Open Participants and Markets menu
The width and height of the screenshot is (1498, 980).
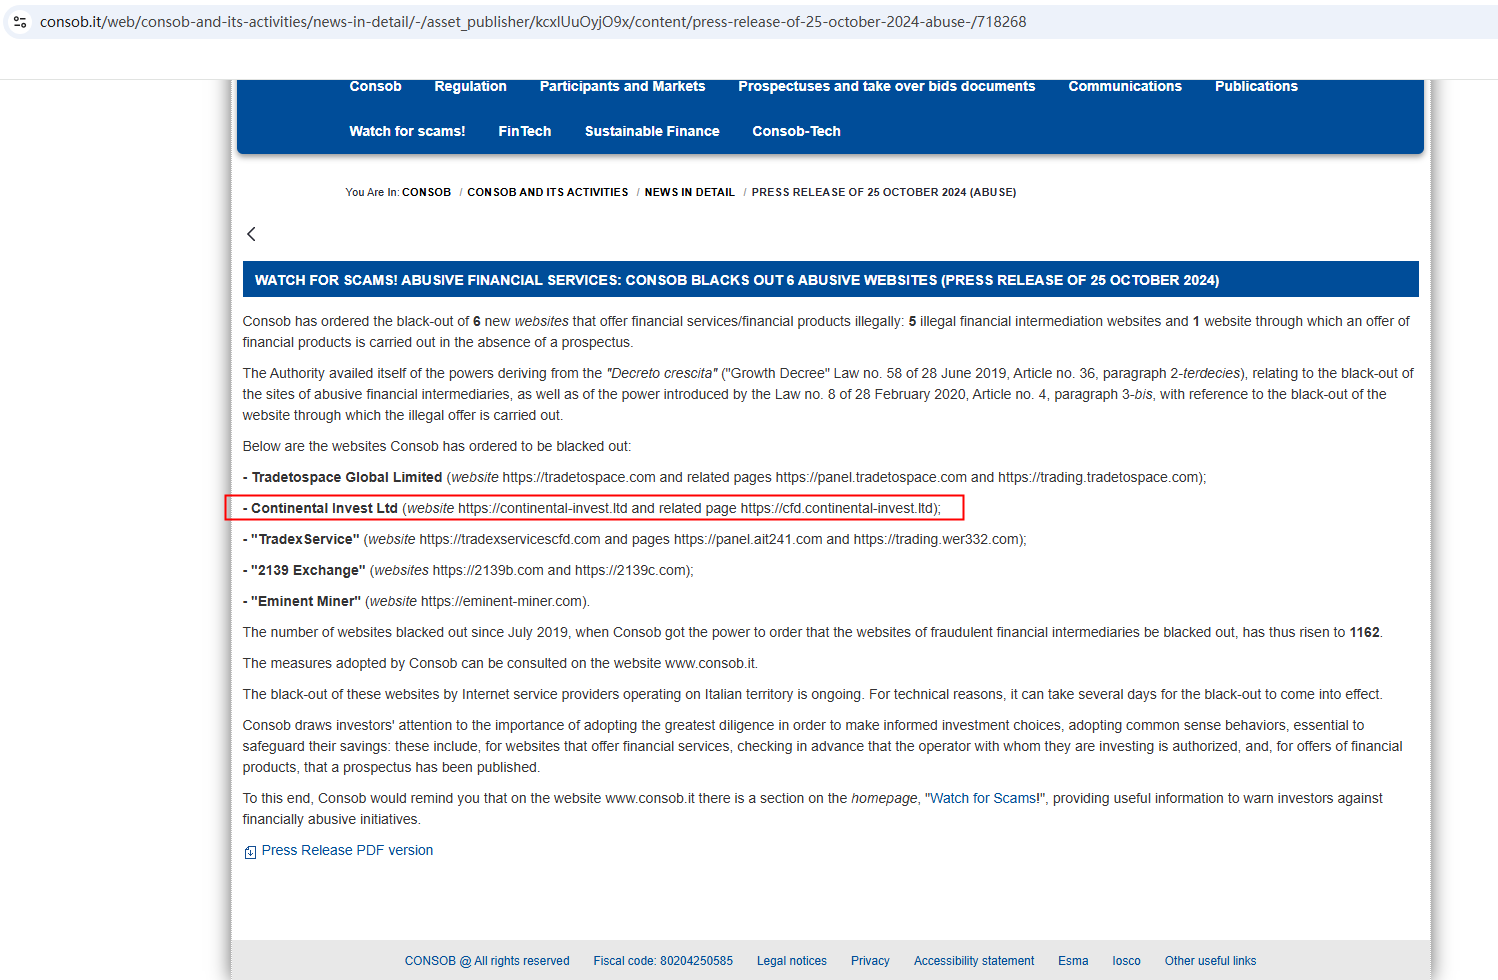click(622, 86)
